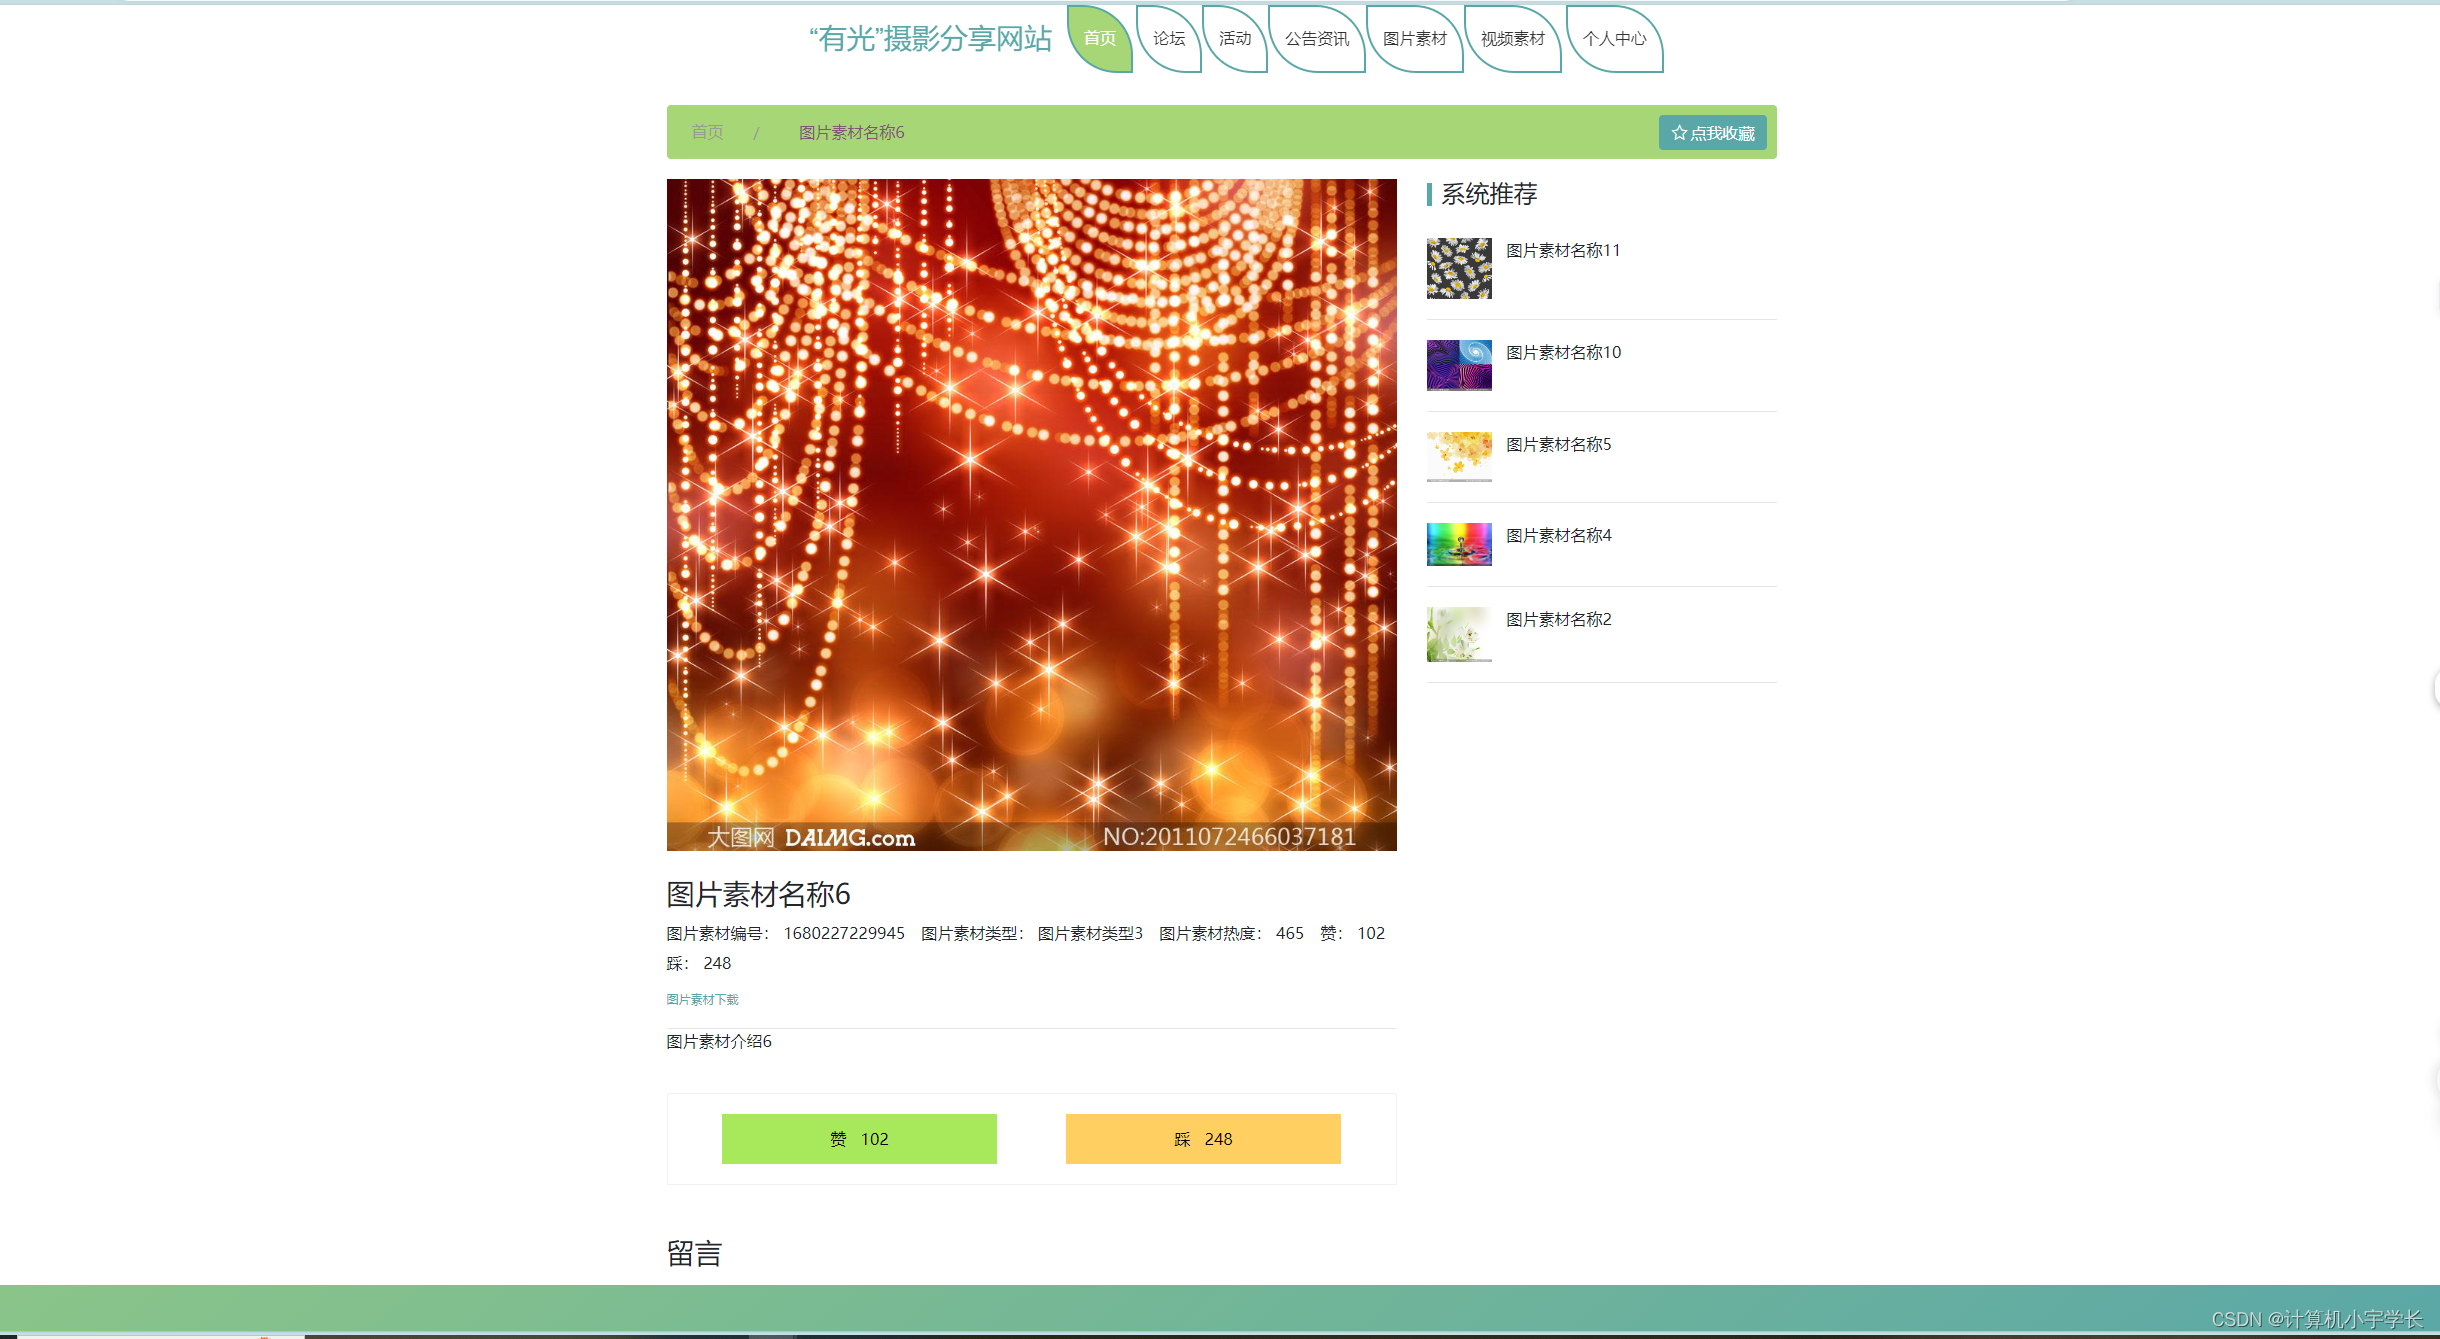Click the 首页 breadcrumb link
This screenshot has height=1339, width=2440.
pos(707,132)
